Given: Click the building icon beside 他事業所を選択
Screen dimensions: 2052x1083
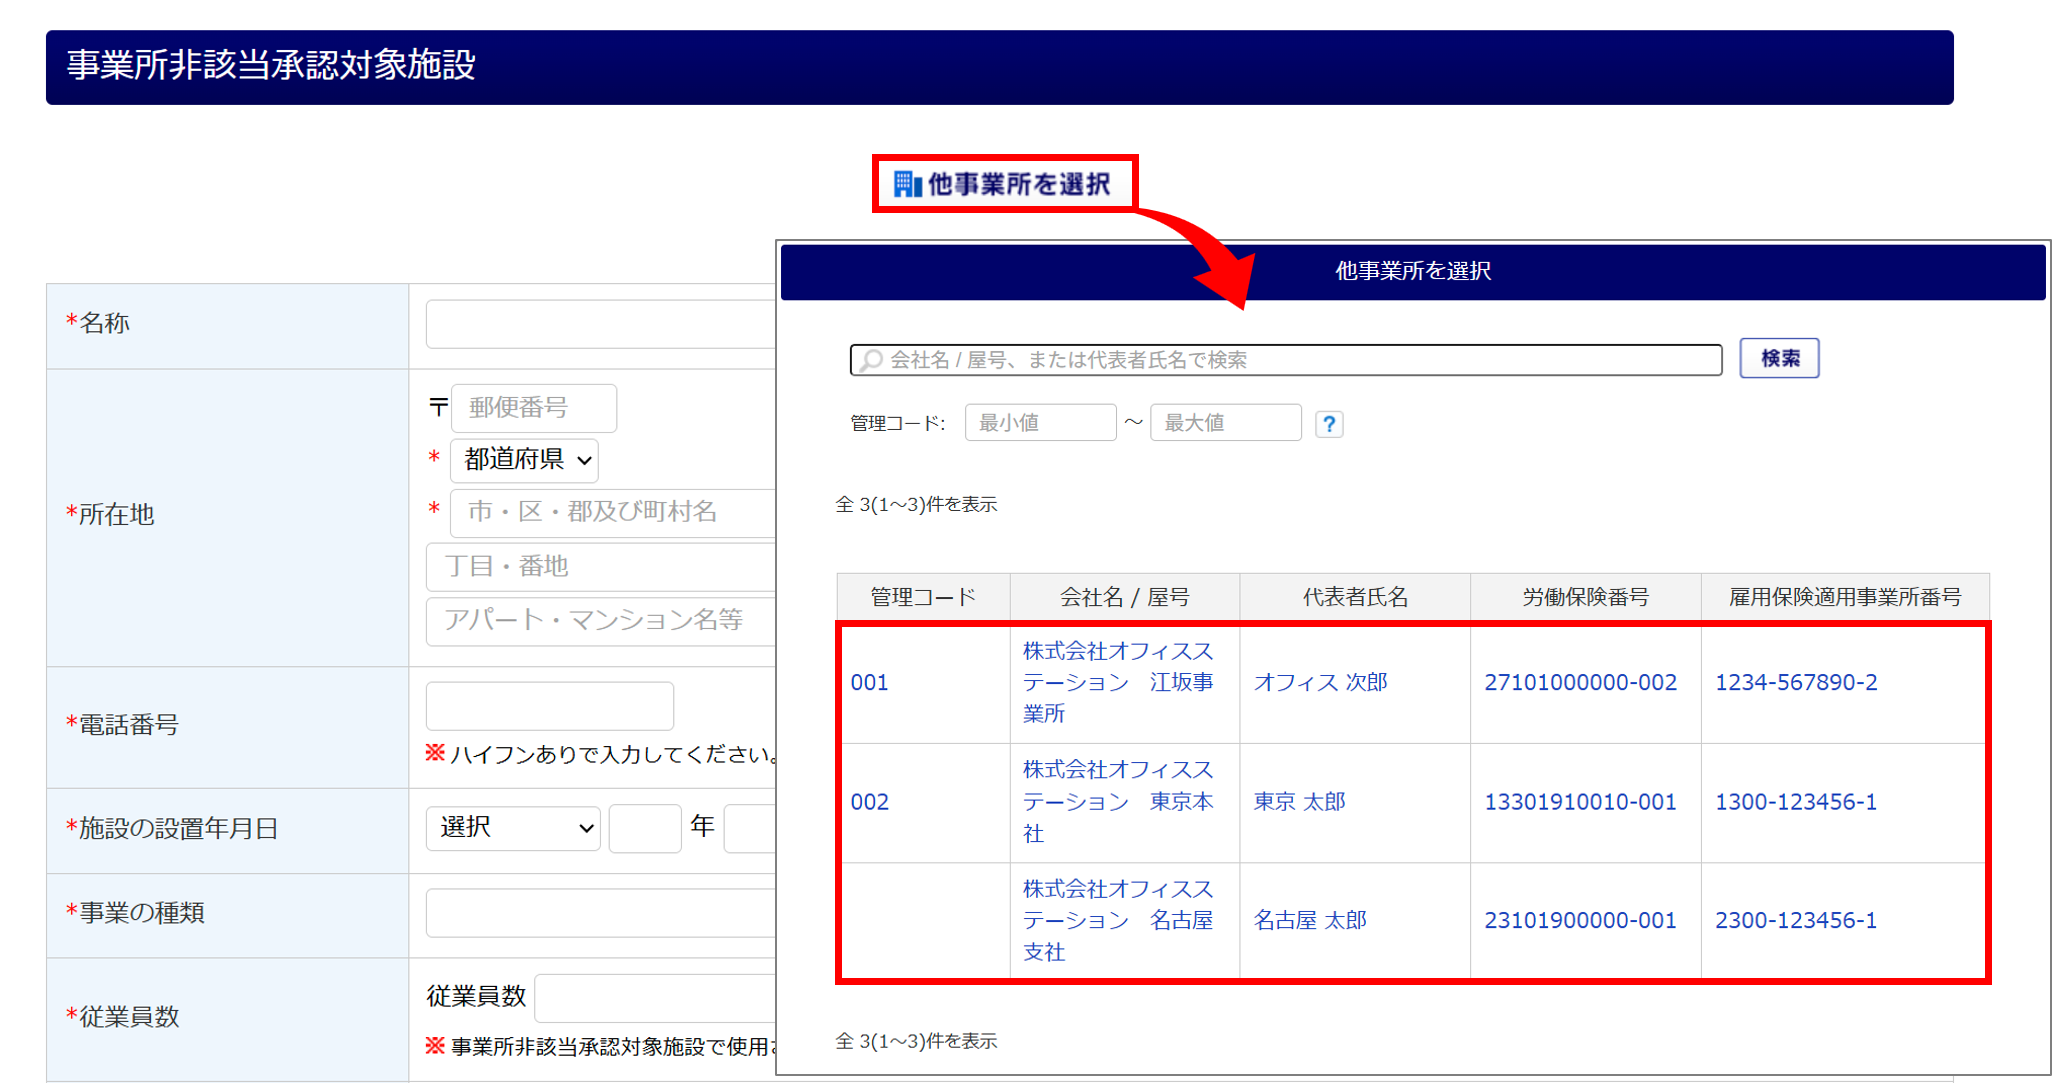Looking at the screenshot, I should 906,184.
